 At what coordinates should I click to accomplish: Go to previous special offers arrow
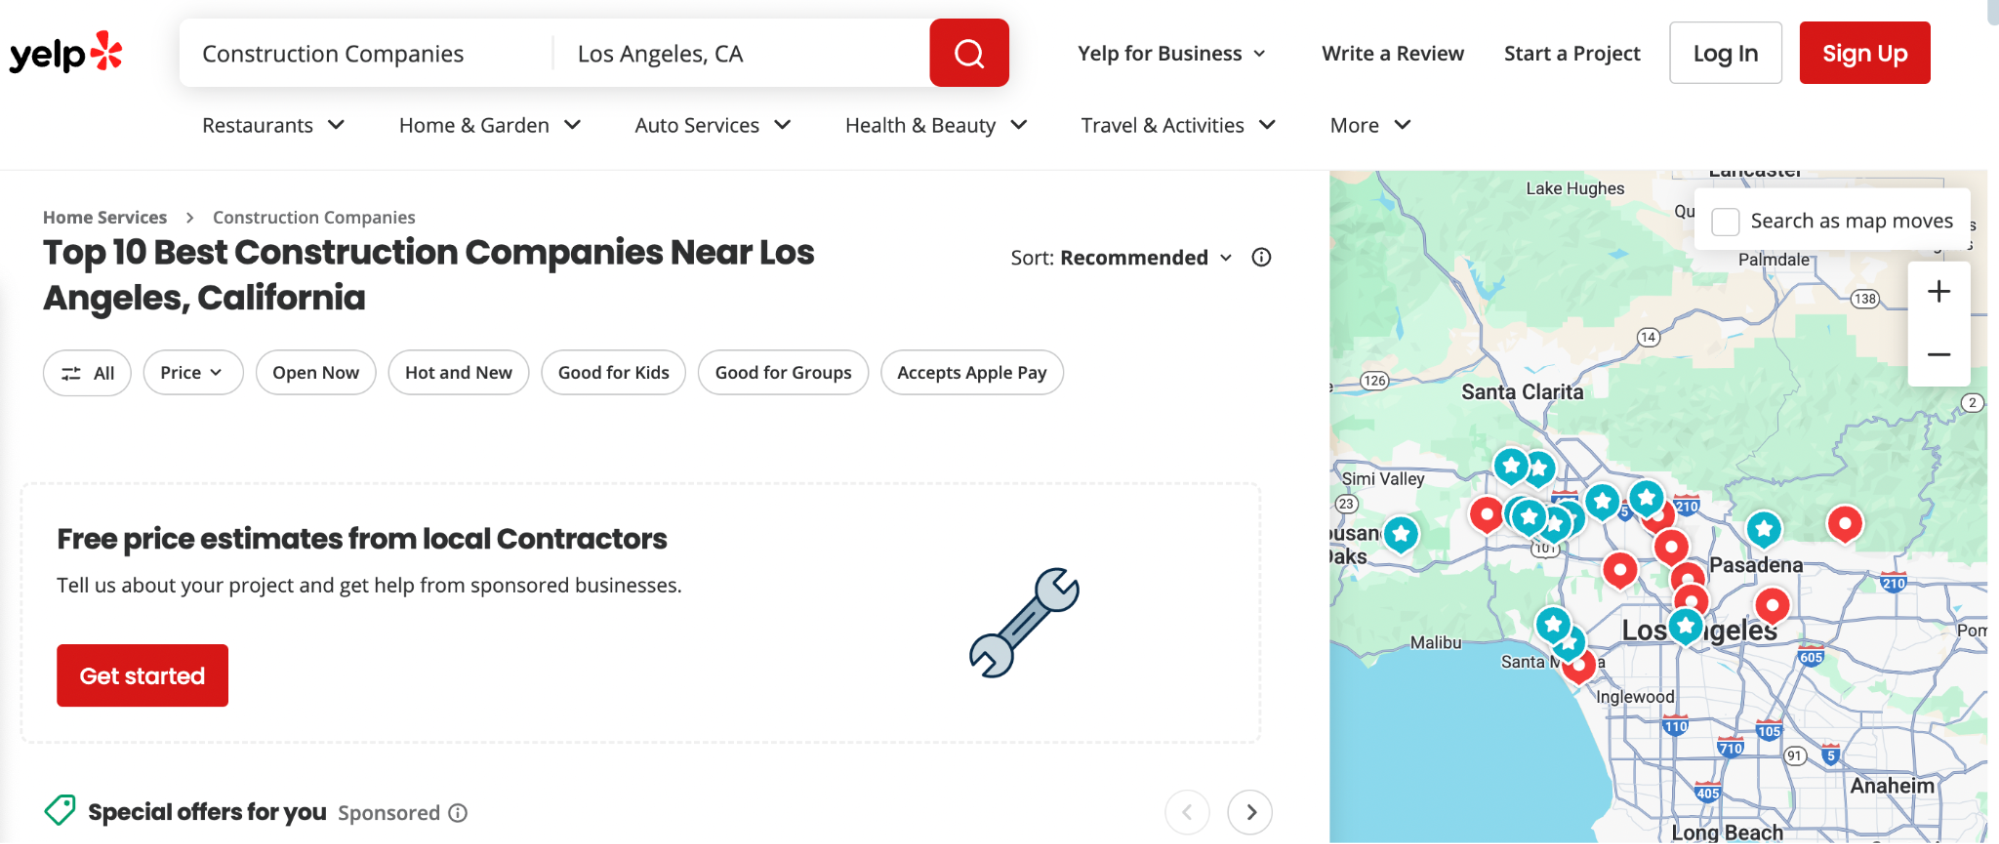point(1187,812)
